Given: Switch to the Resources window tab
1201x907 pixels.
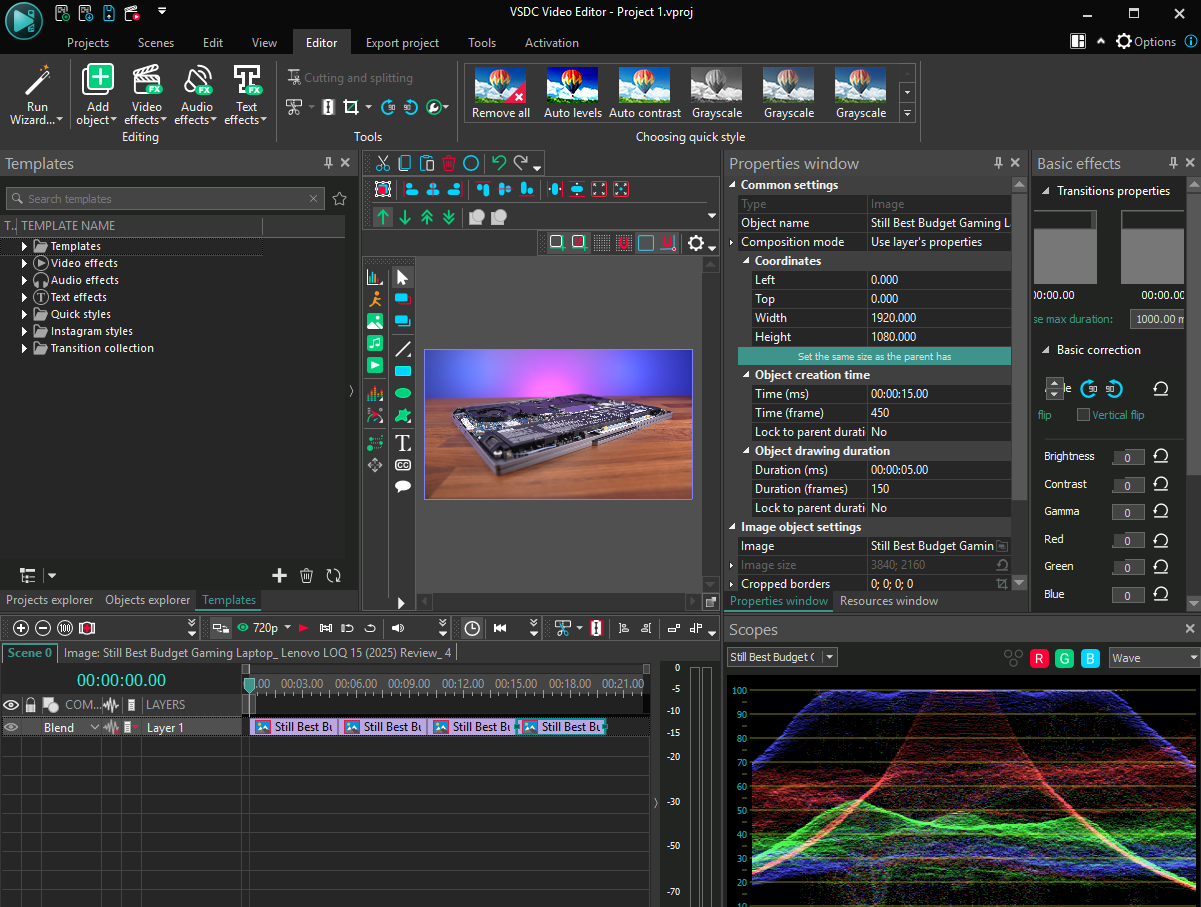Looking at the screenshot, I should pyautogui.click(x=888, y=601).
